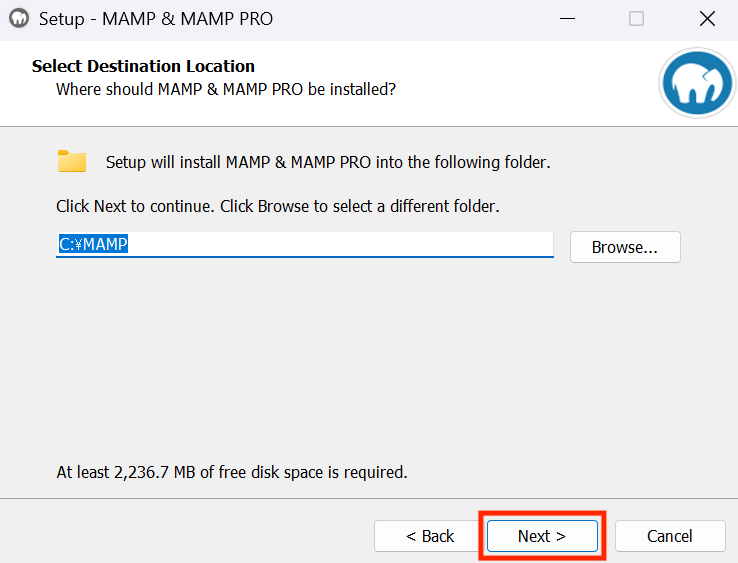
Task: Click the free disk space requirement text
Action: (x=232, y=472)
